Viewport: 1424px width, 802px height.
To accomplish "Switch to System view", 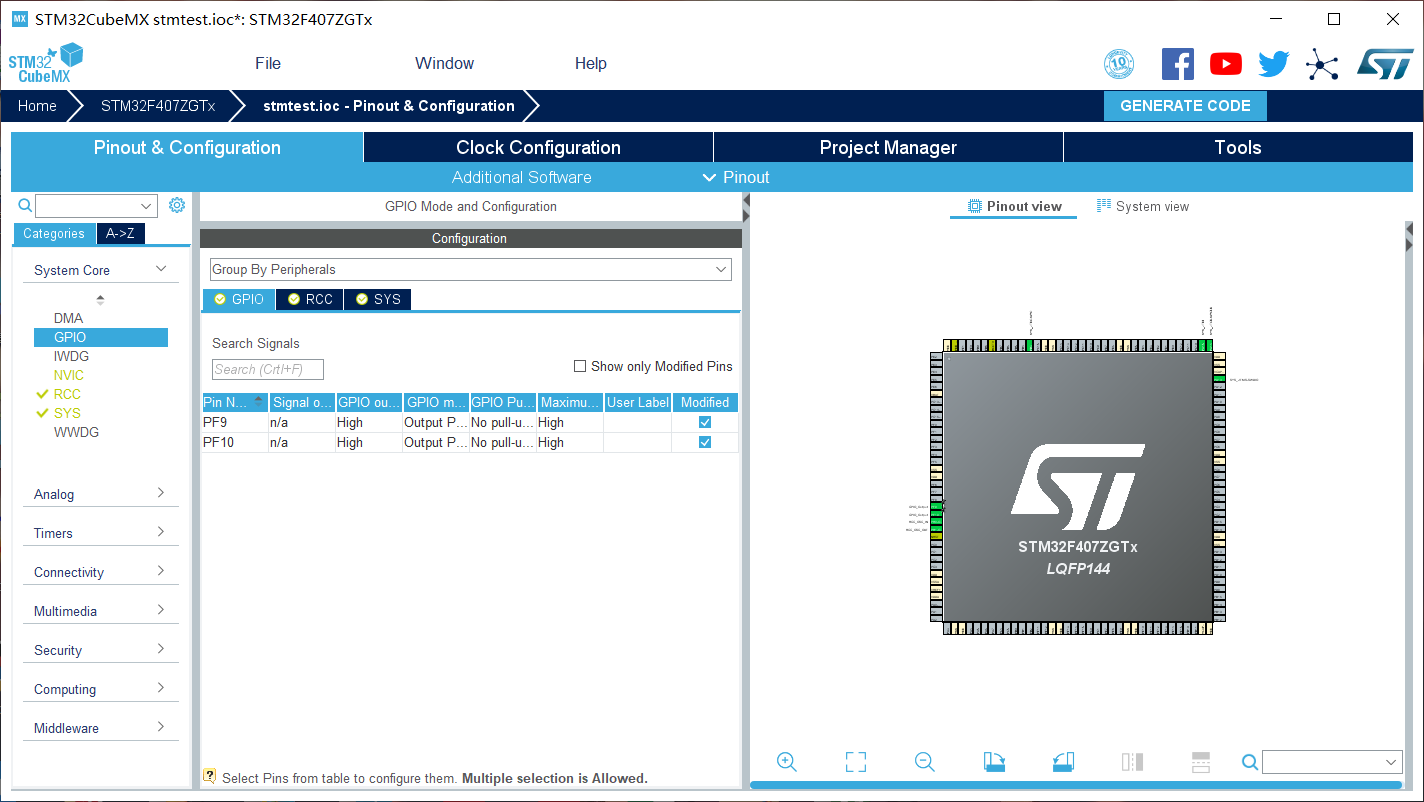I will click(x=1143, y=206).
